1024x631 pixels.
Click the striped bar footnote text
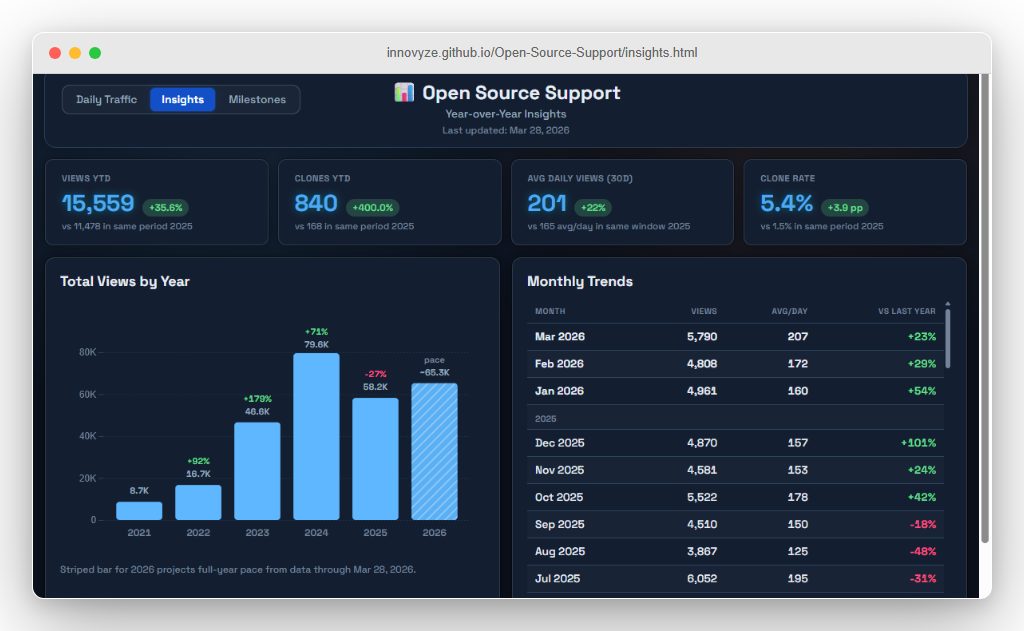pos(238,570)
